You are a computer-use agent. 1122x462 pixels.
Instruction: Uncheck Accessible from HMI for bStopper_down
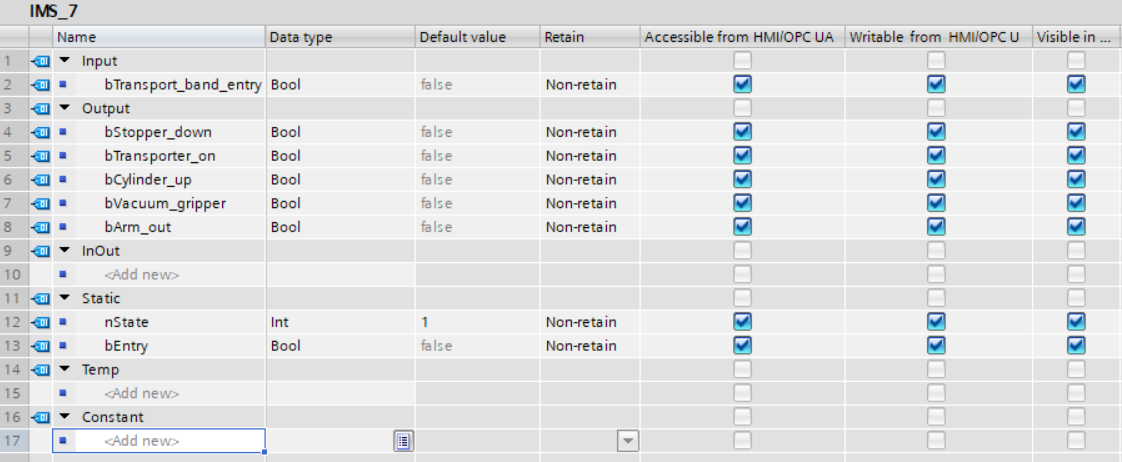(x=742, y=132)
